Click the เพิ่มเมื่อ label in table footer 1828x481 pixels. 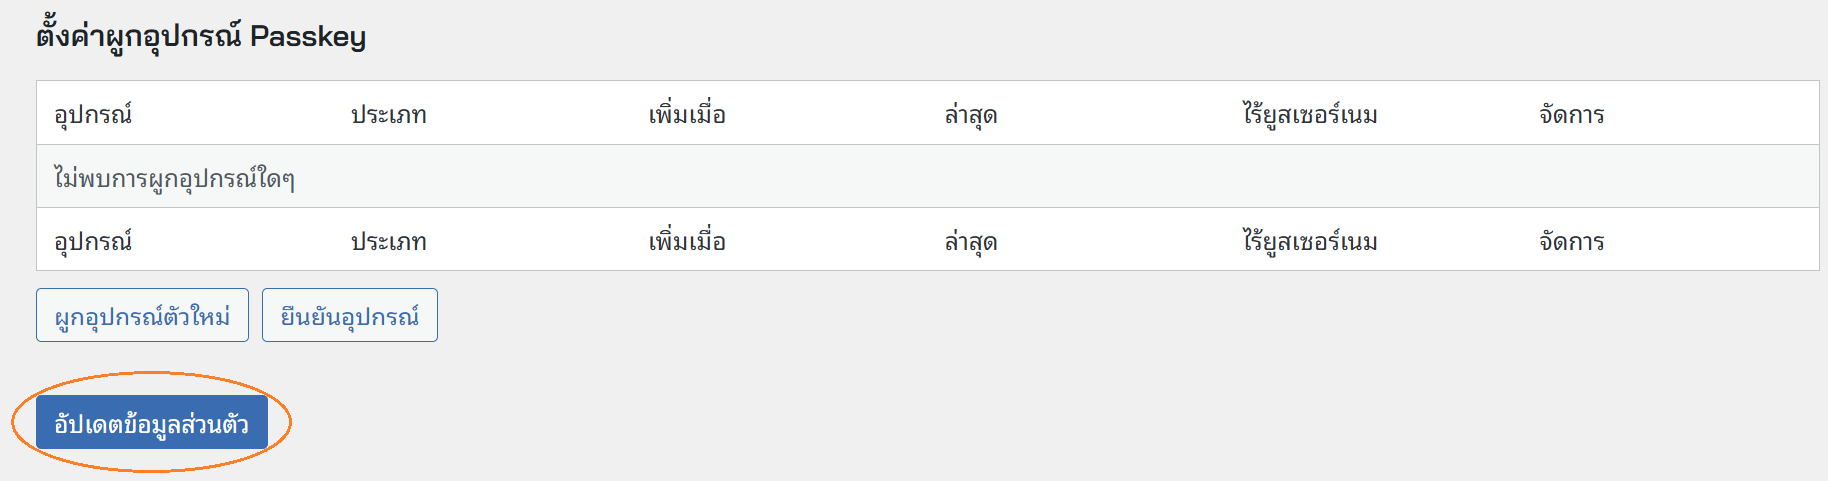(687, 241)
